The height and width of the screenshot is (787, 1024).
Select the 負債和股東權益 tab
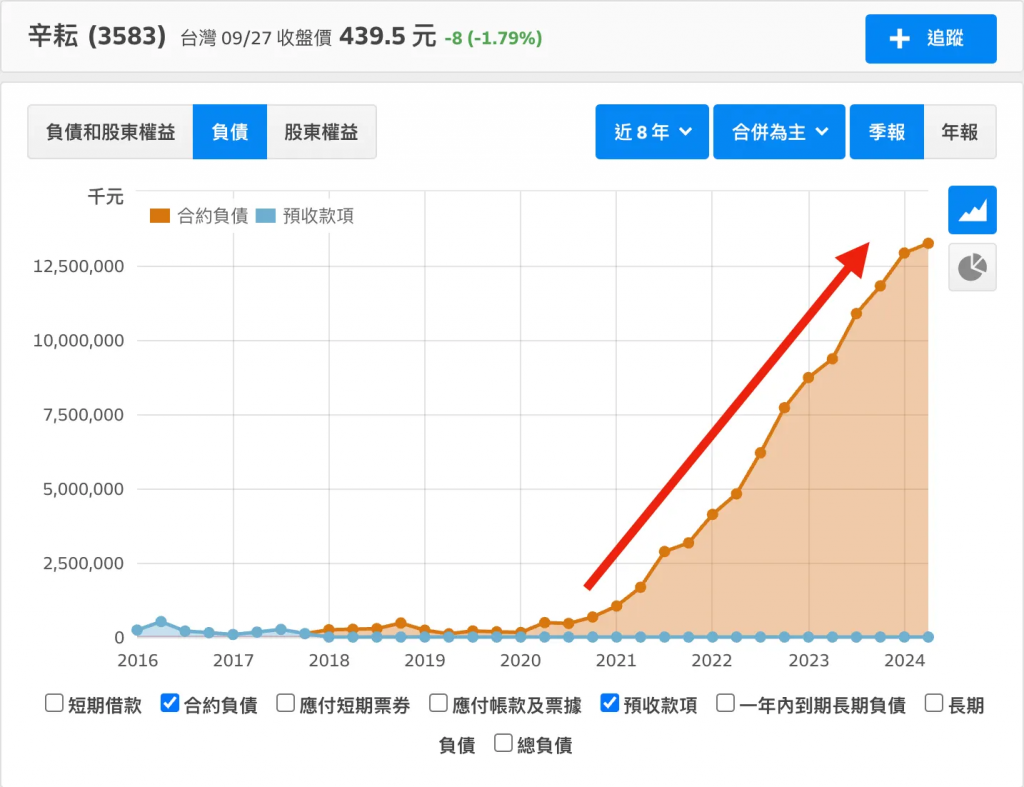click(110, 132)
